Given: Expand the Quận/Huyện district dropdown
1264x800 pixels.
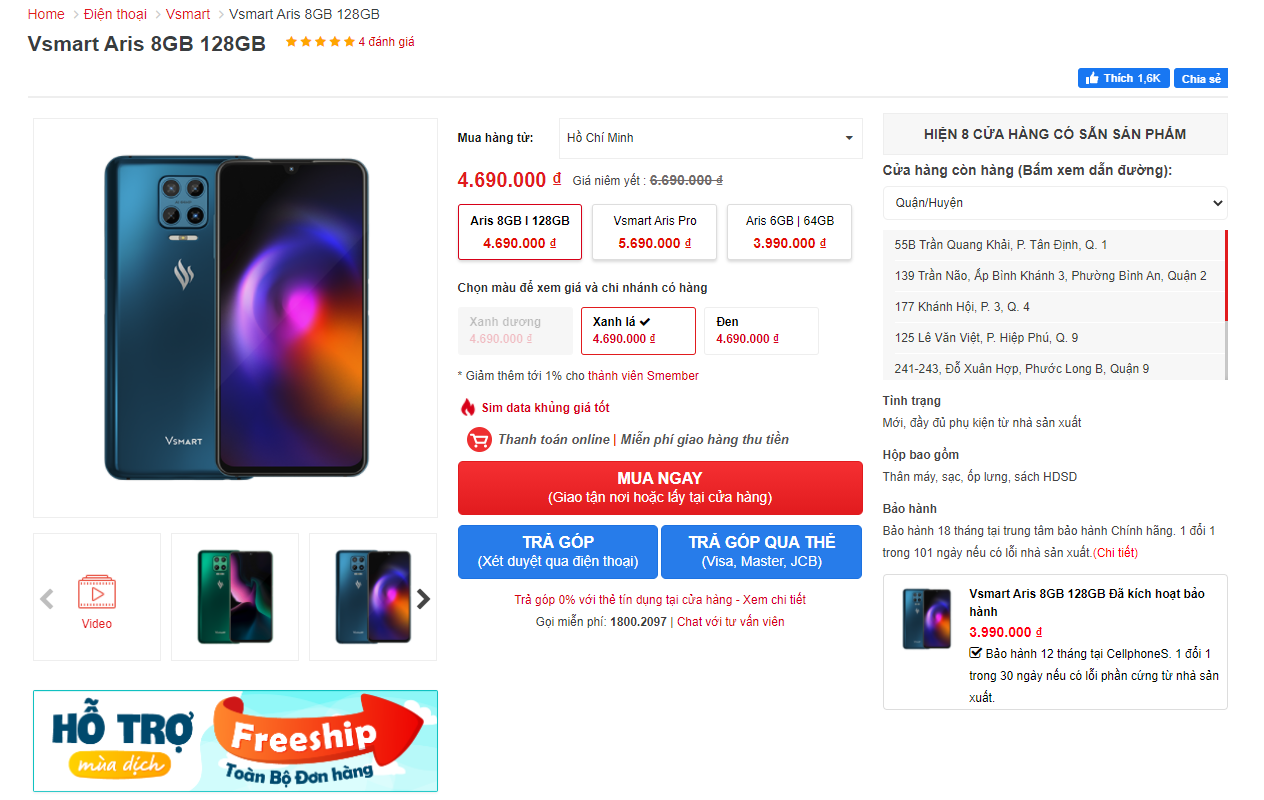Looking at the screenshot, I should click(1055, 203).
